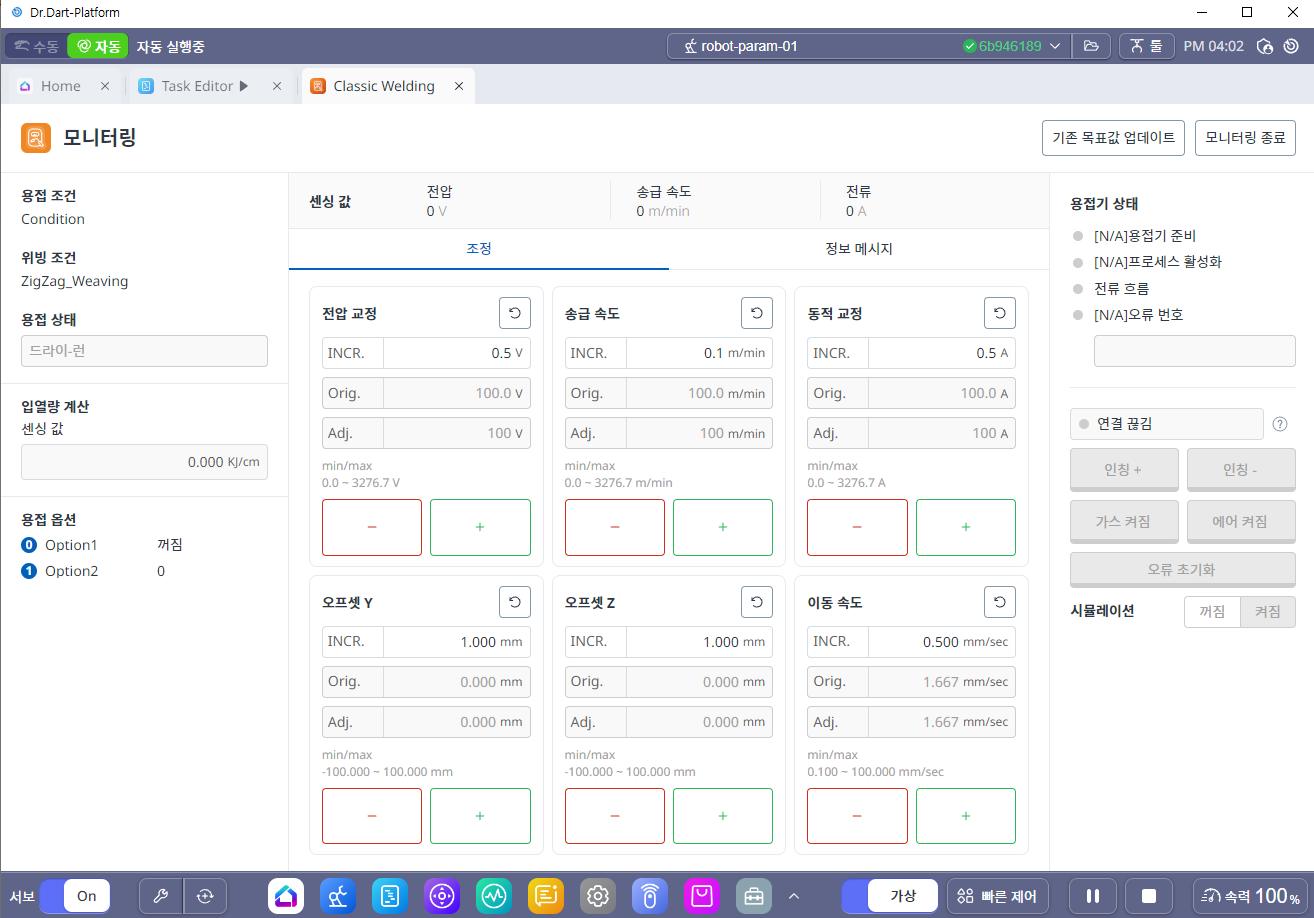Viewport: 1314px width, 918px height.
Task: Turn simulation off with 꺼짐
Action: (x=1211, y=612)
